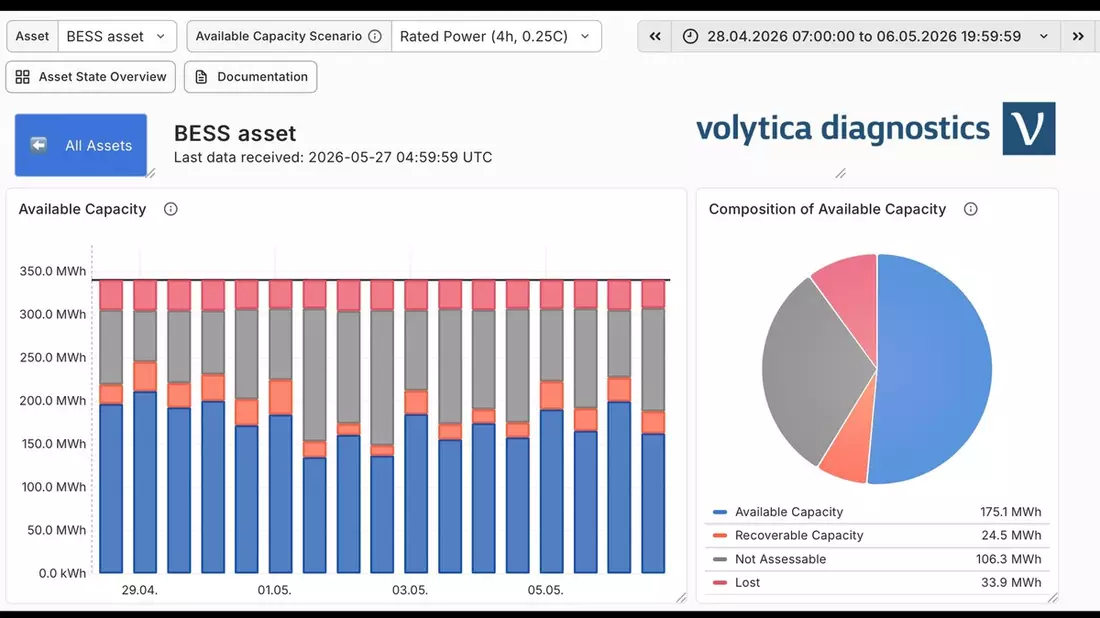Toggle Recoverable Capacity series in pie legend
This screenshot has height=618, width=1100.
pyautogui.click(x=799, y=535)
